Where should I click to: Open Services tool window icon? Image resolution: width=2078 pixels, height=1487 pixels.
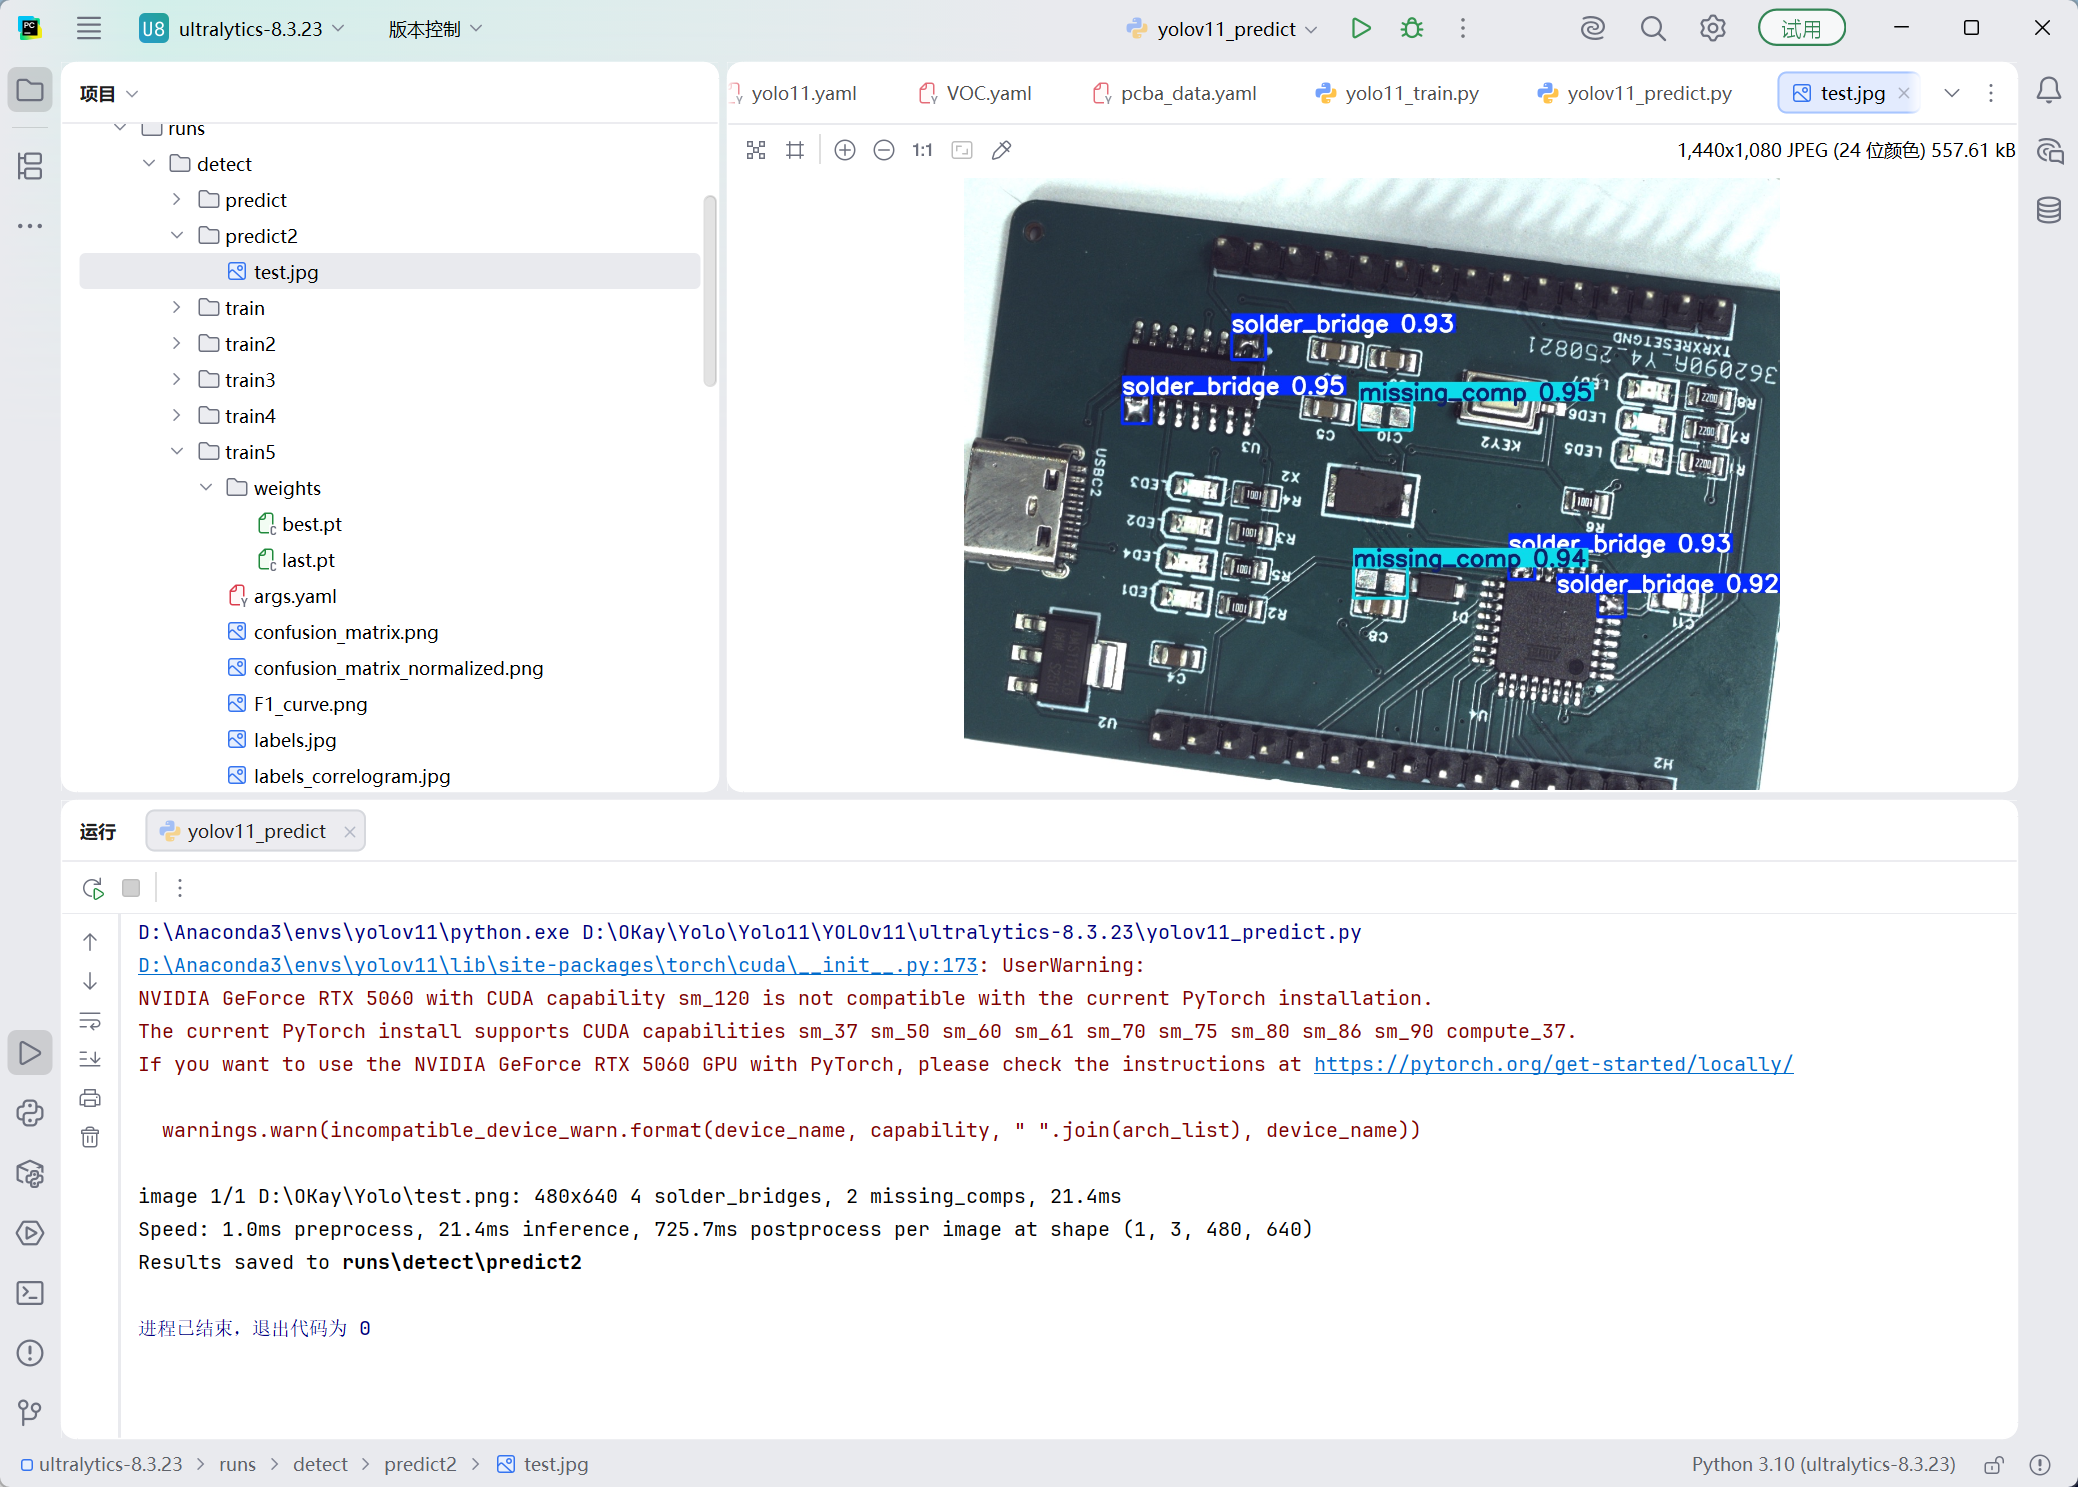pos(30,1233)
